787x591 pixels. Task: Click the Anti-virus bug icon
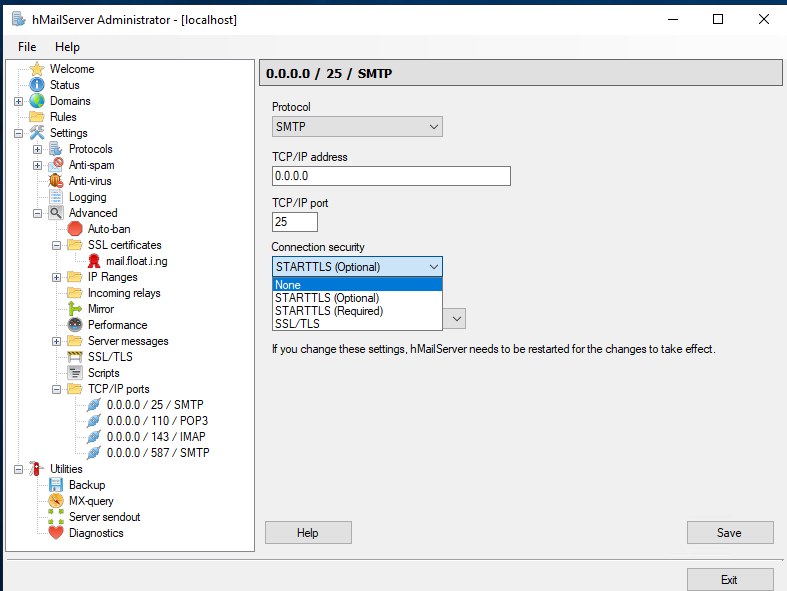pos(56,181)
